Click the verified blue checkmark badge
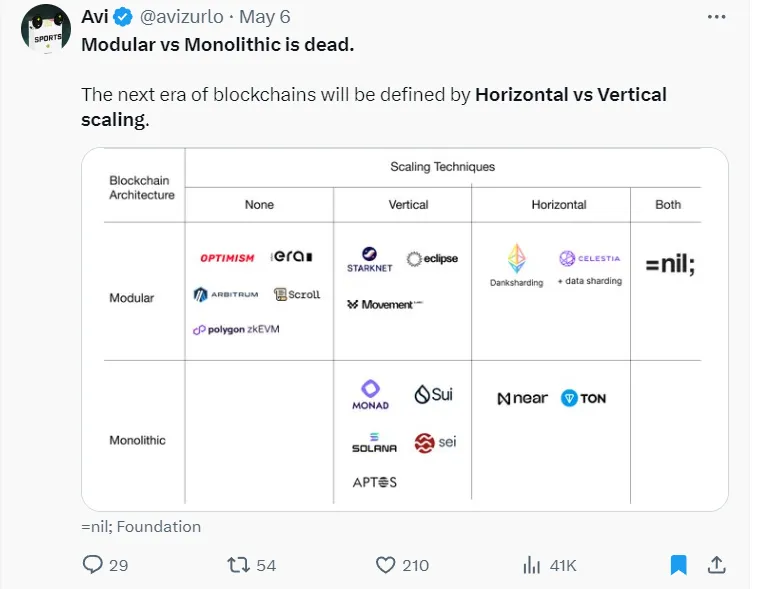This screenshot has width=780, height=589. 124,17
